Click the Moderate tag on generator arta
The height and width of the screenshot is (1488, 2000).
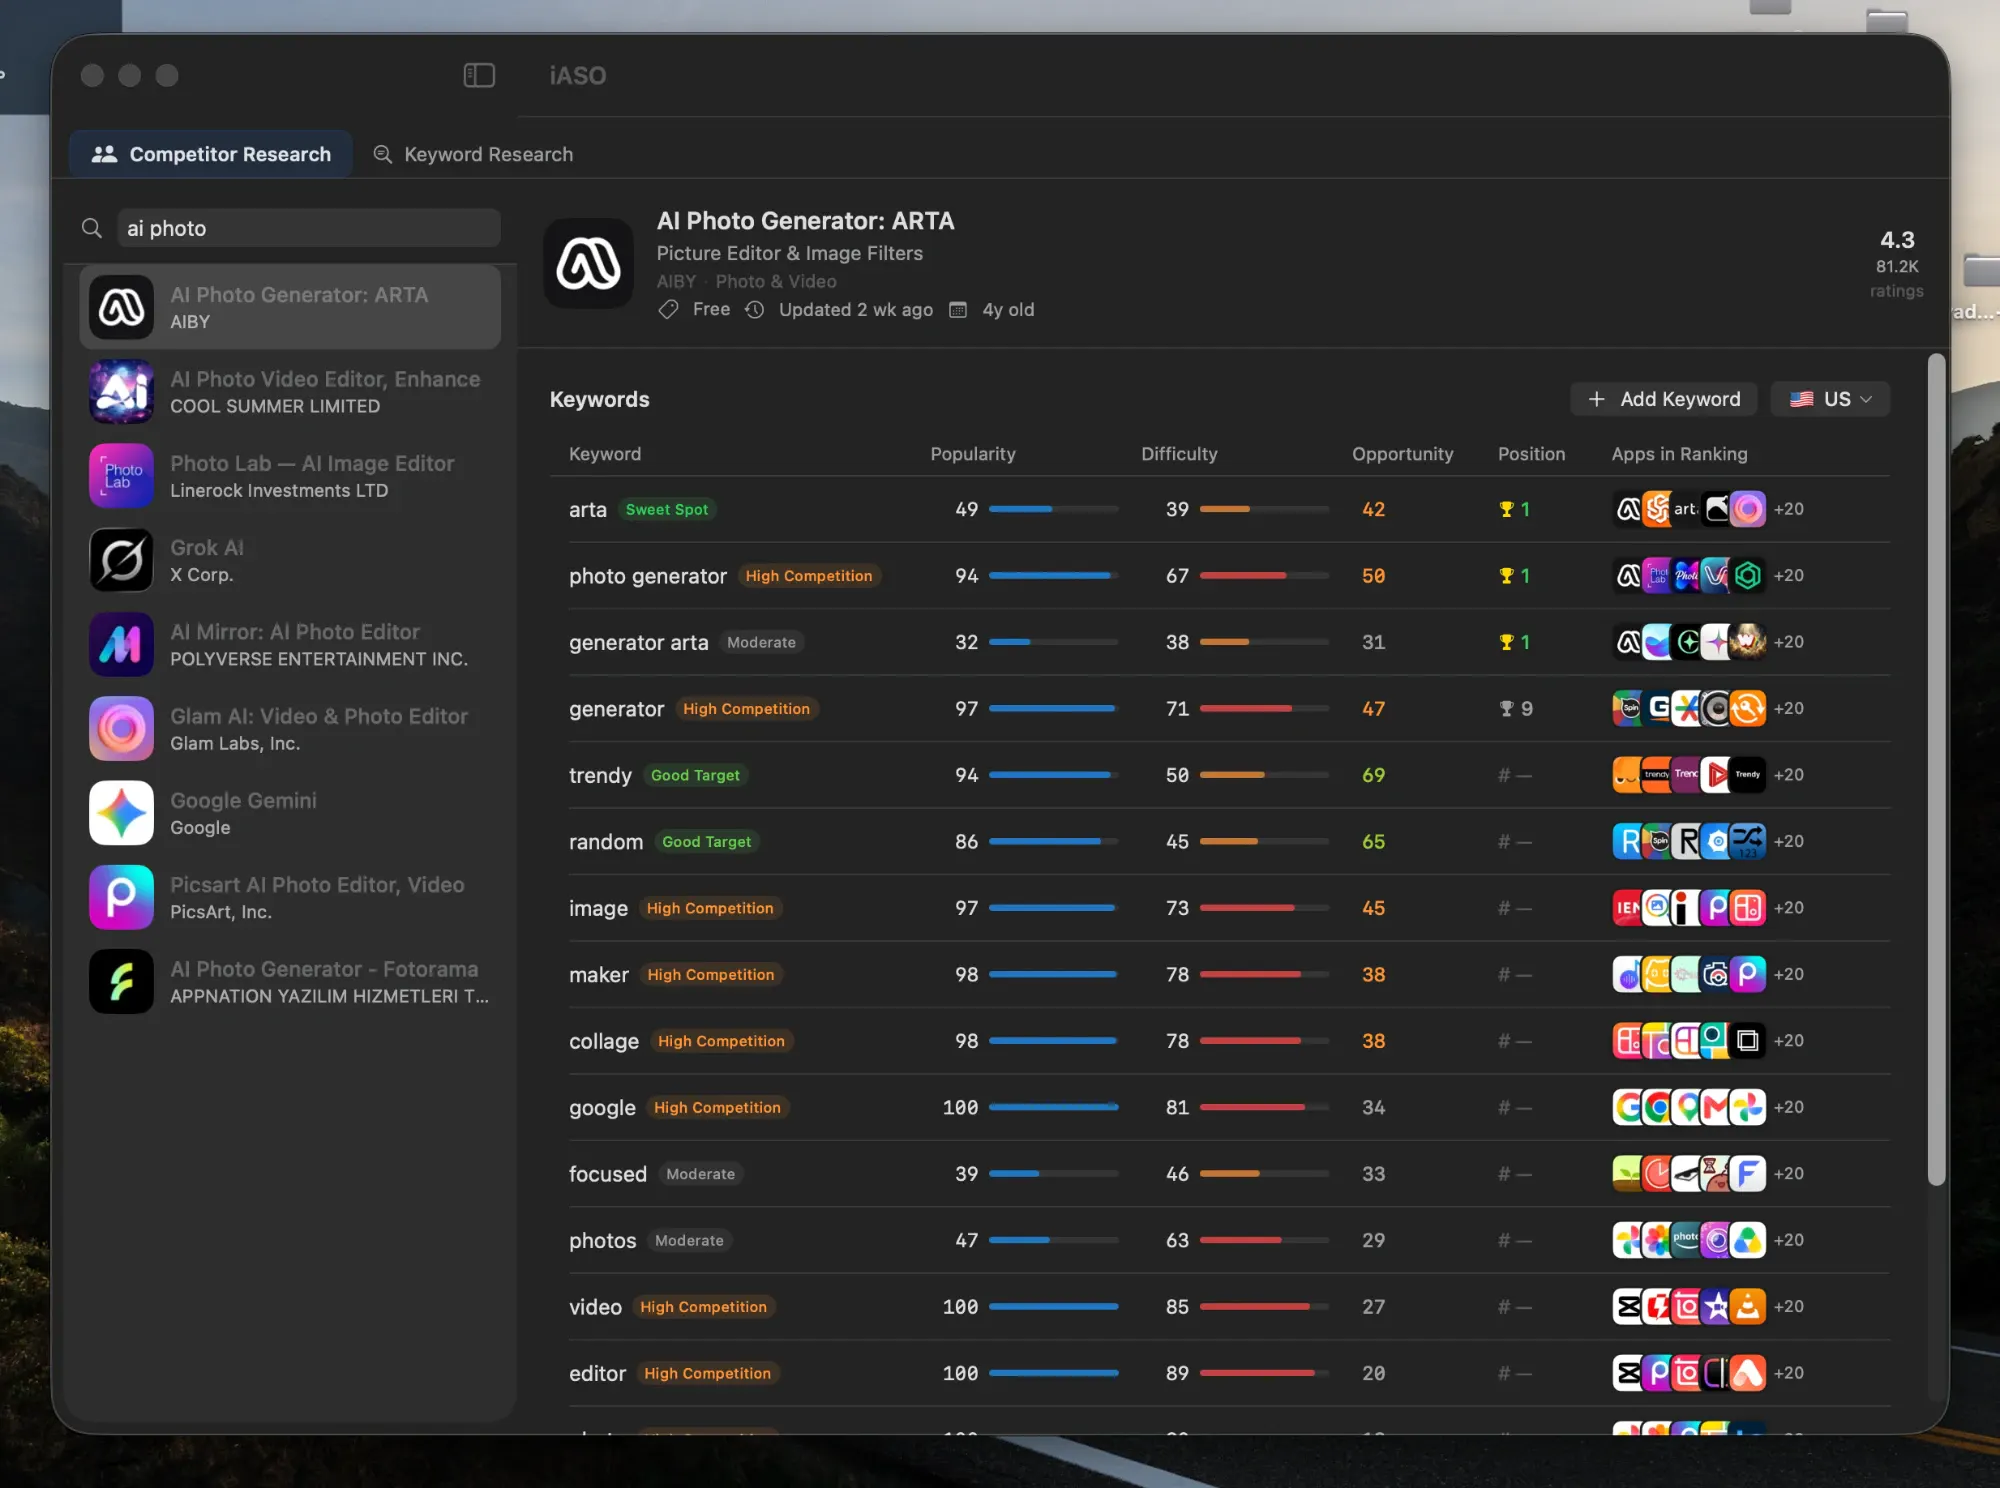[x=761, y=642]
